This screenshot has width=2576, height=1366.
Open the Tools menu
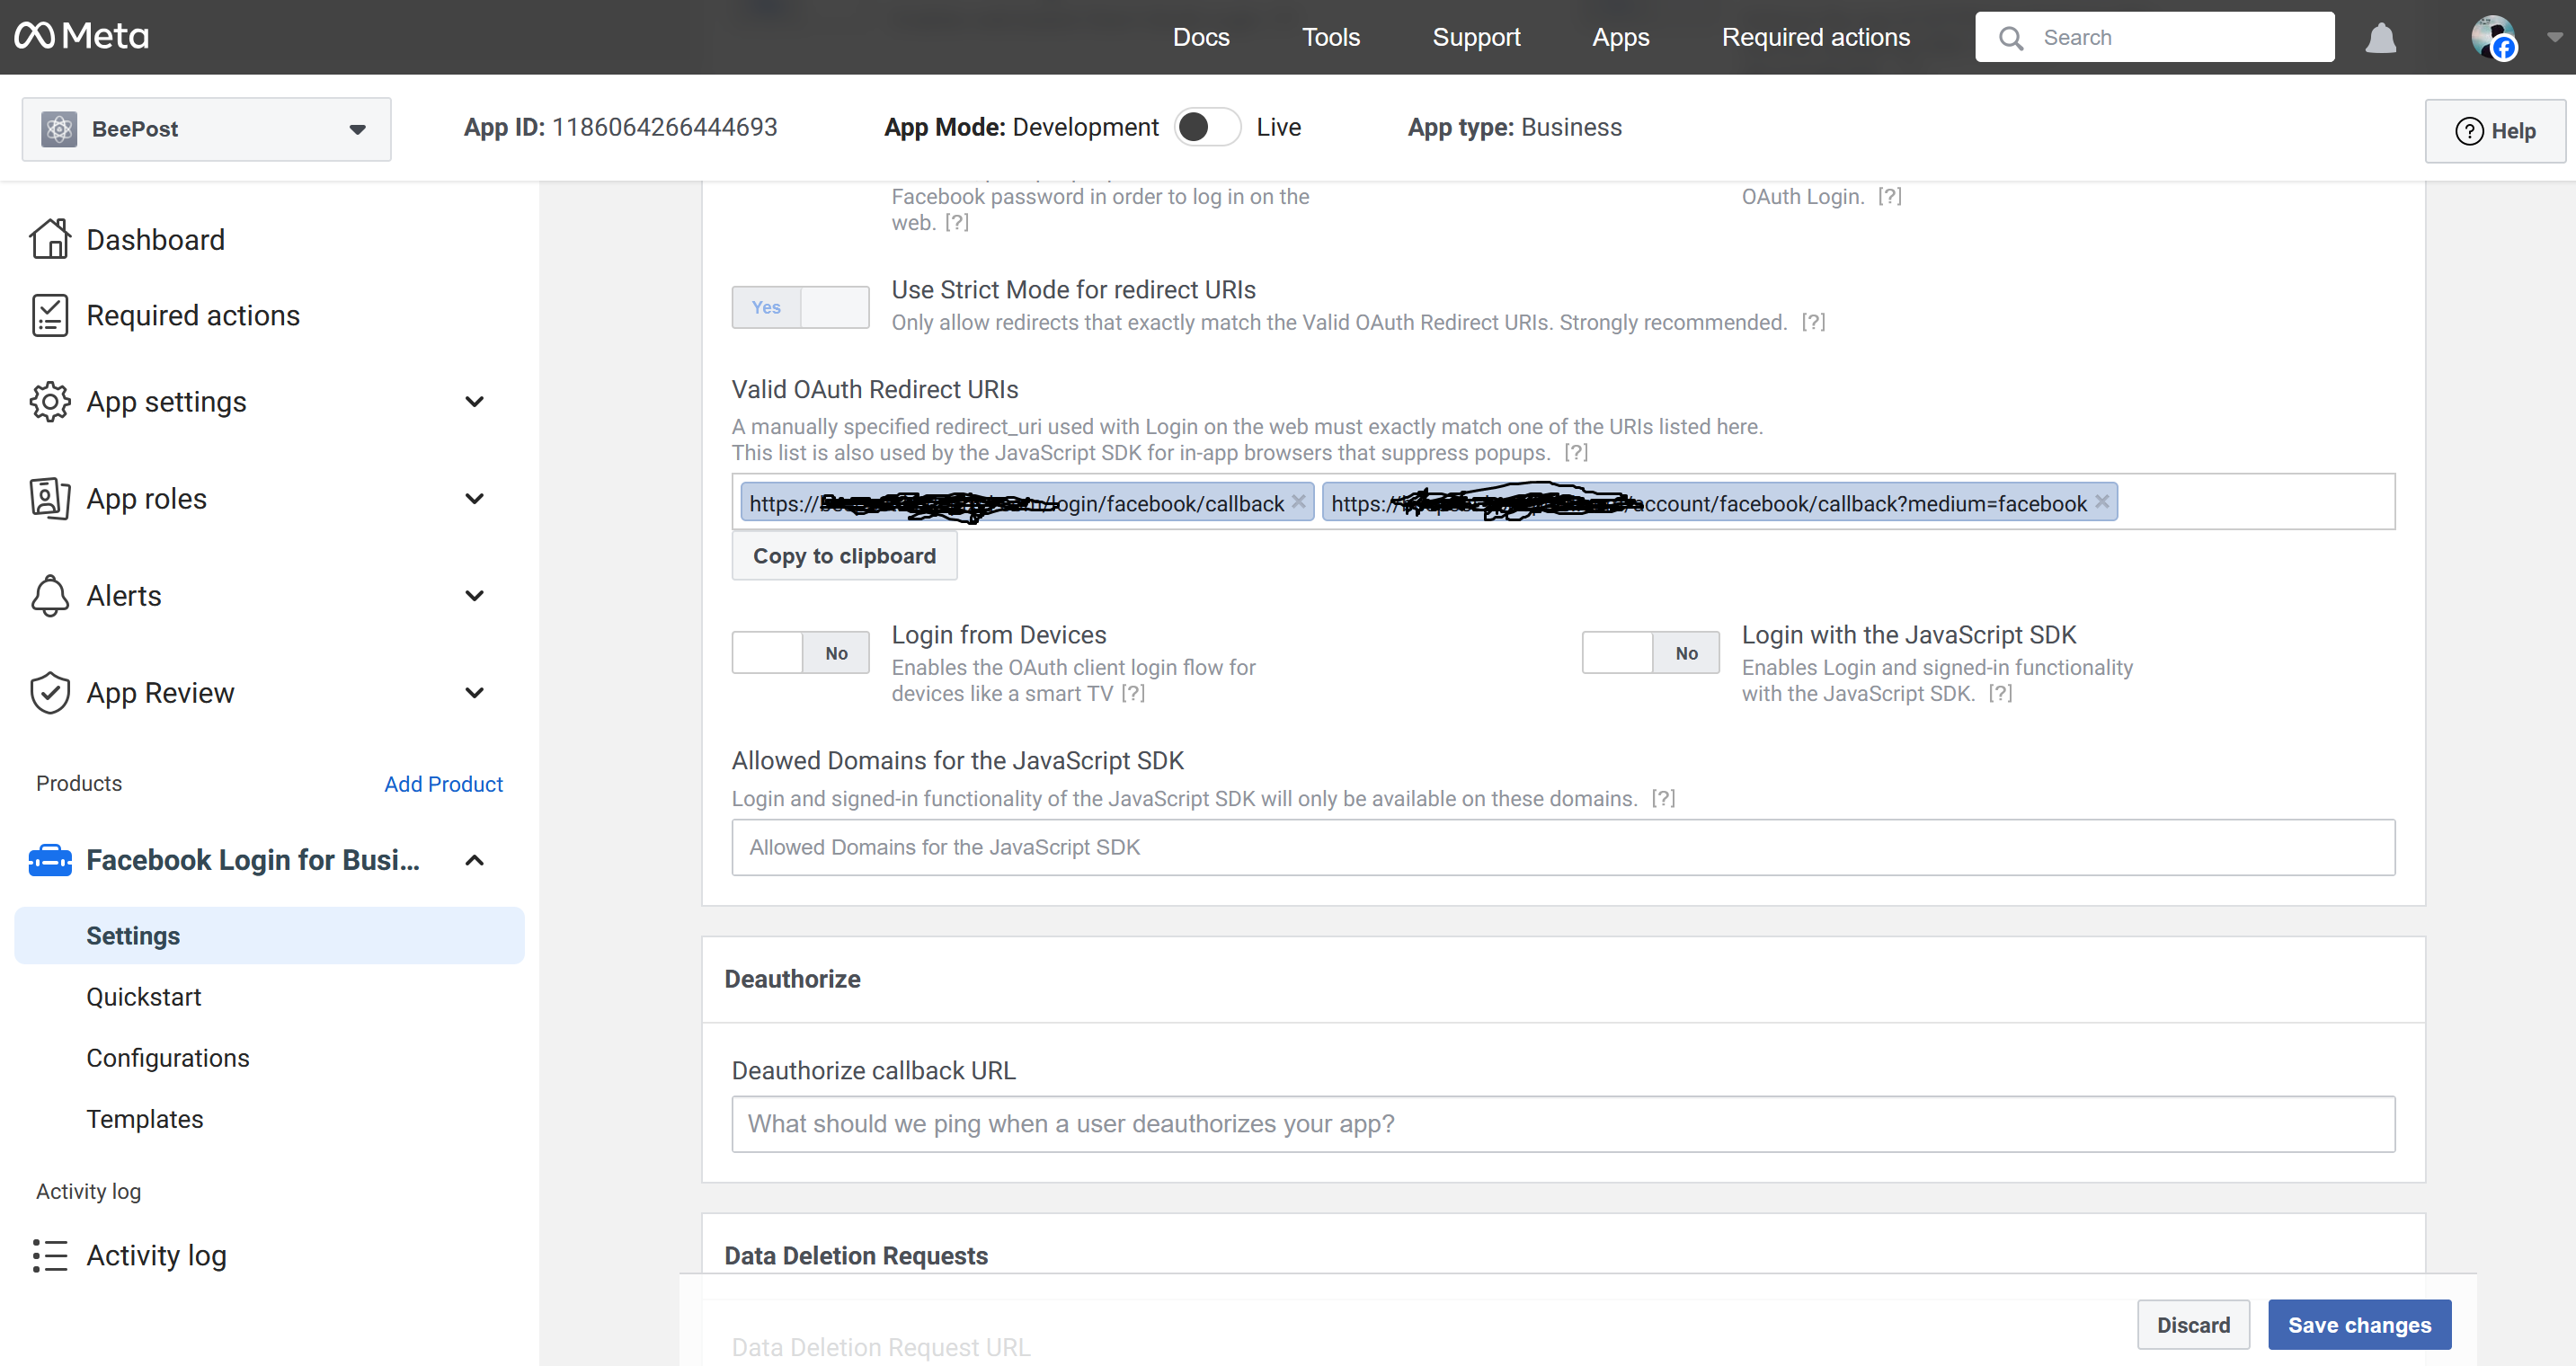(1330, 37)
